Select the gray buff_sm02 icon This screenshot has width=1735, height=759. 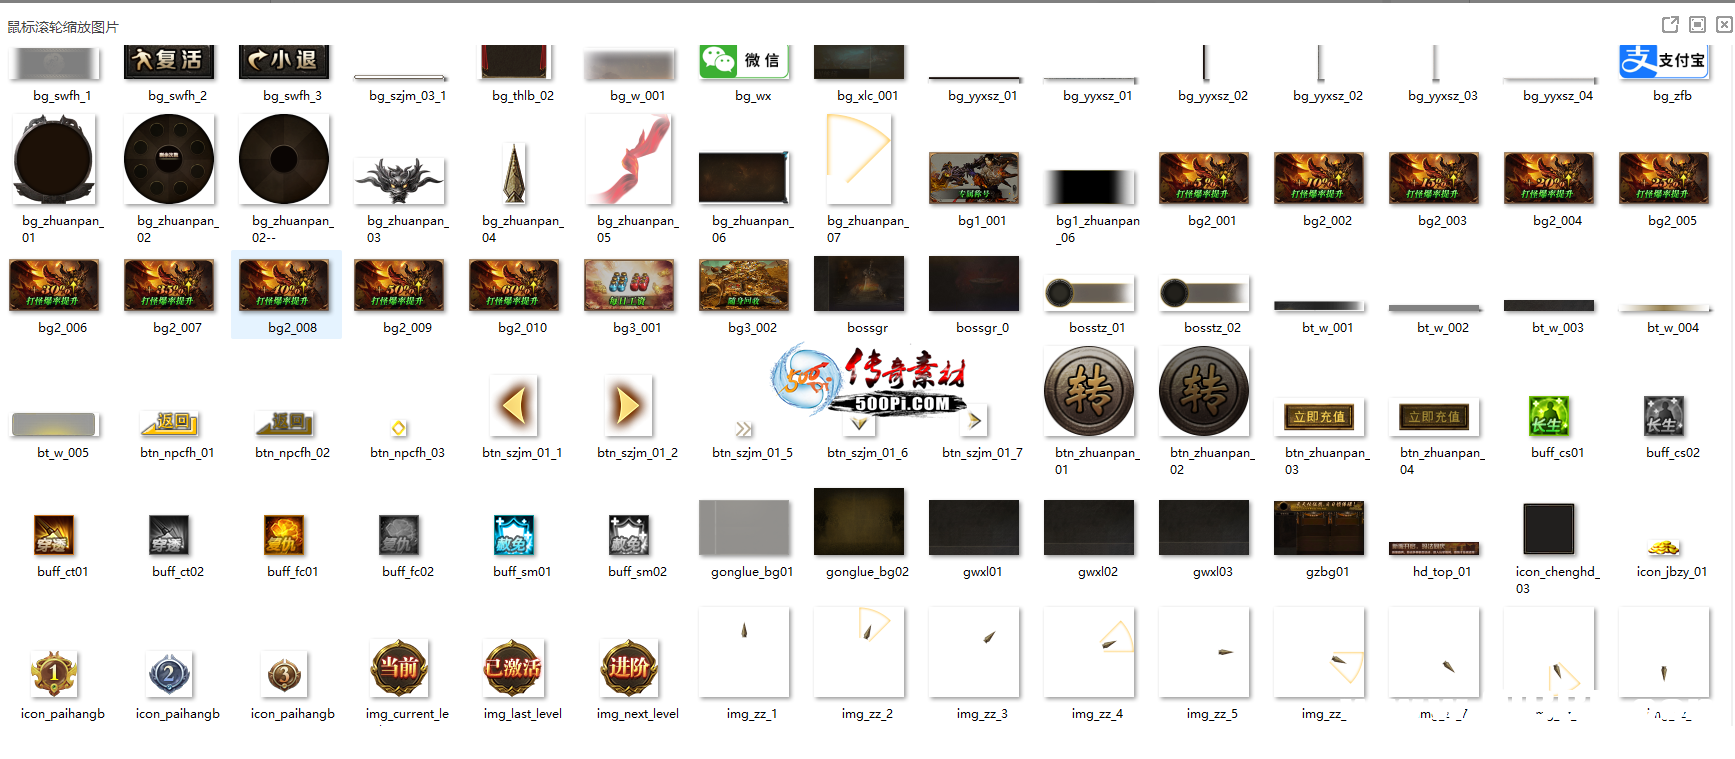tap(629, 535)
